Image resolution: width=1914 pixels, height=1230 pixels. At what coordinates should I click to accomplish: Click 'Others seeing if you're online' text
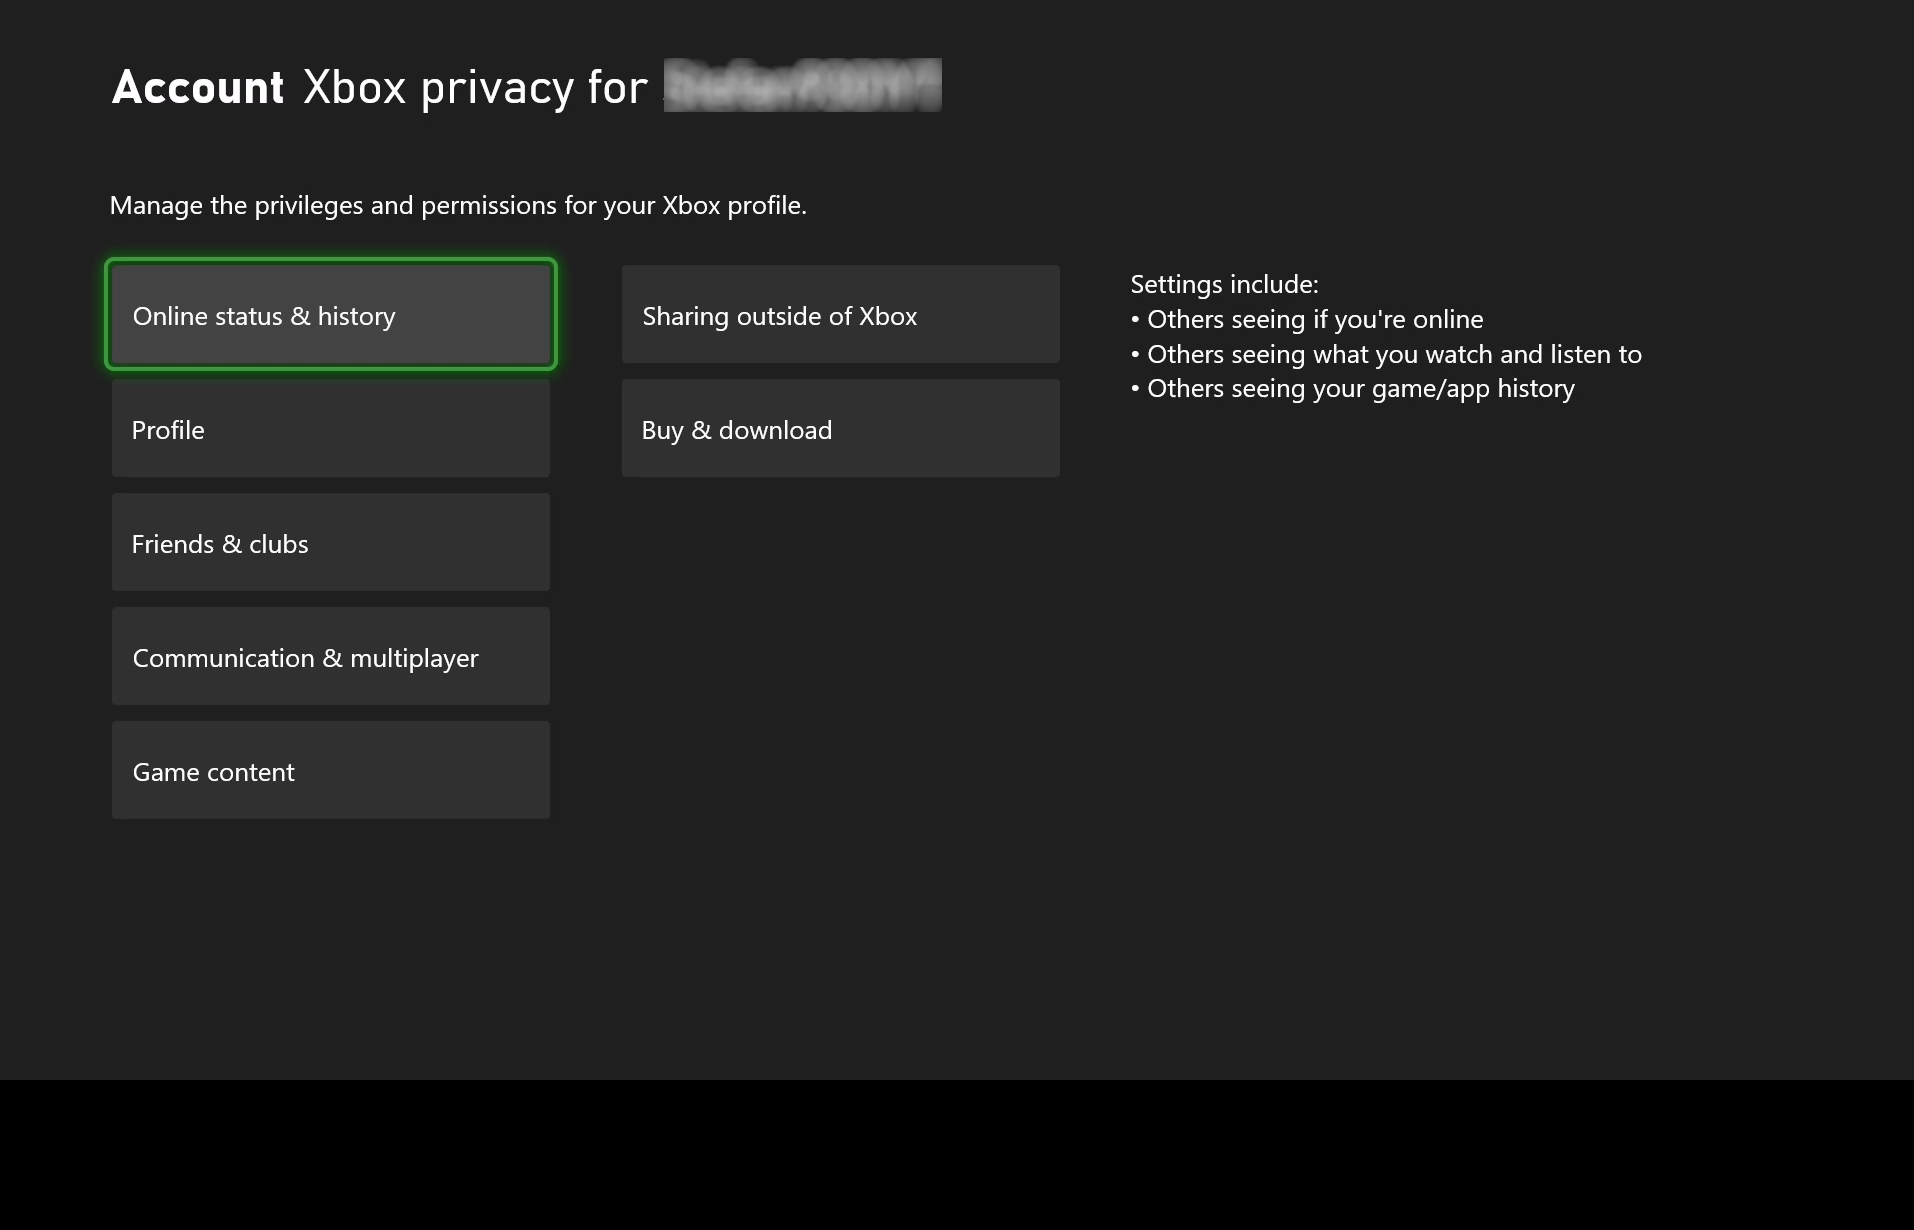[1315, 320]
